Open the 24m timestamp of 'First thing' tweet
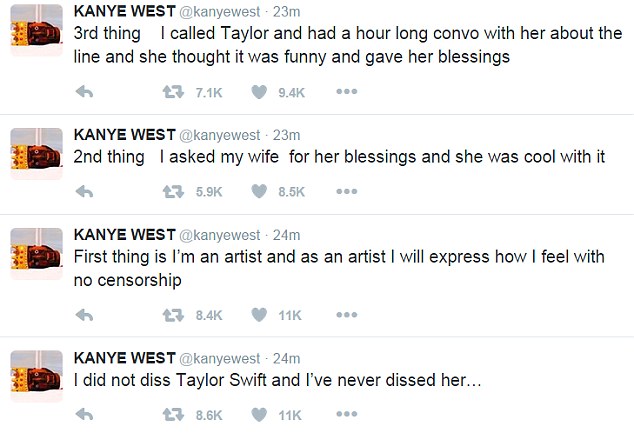The height and width of the screenshot is (433, 634). coord(286,235)
